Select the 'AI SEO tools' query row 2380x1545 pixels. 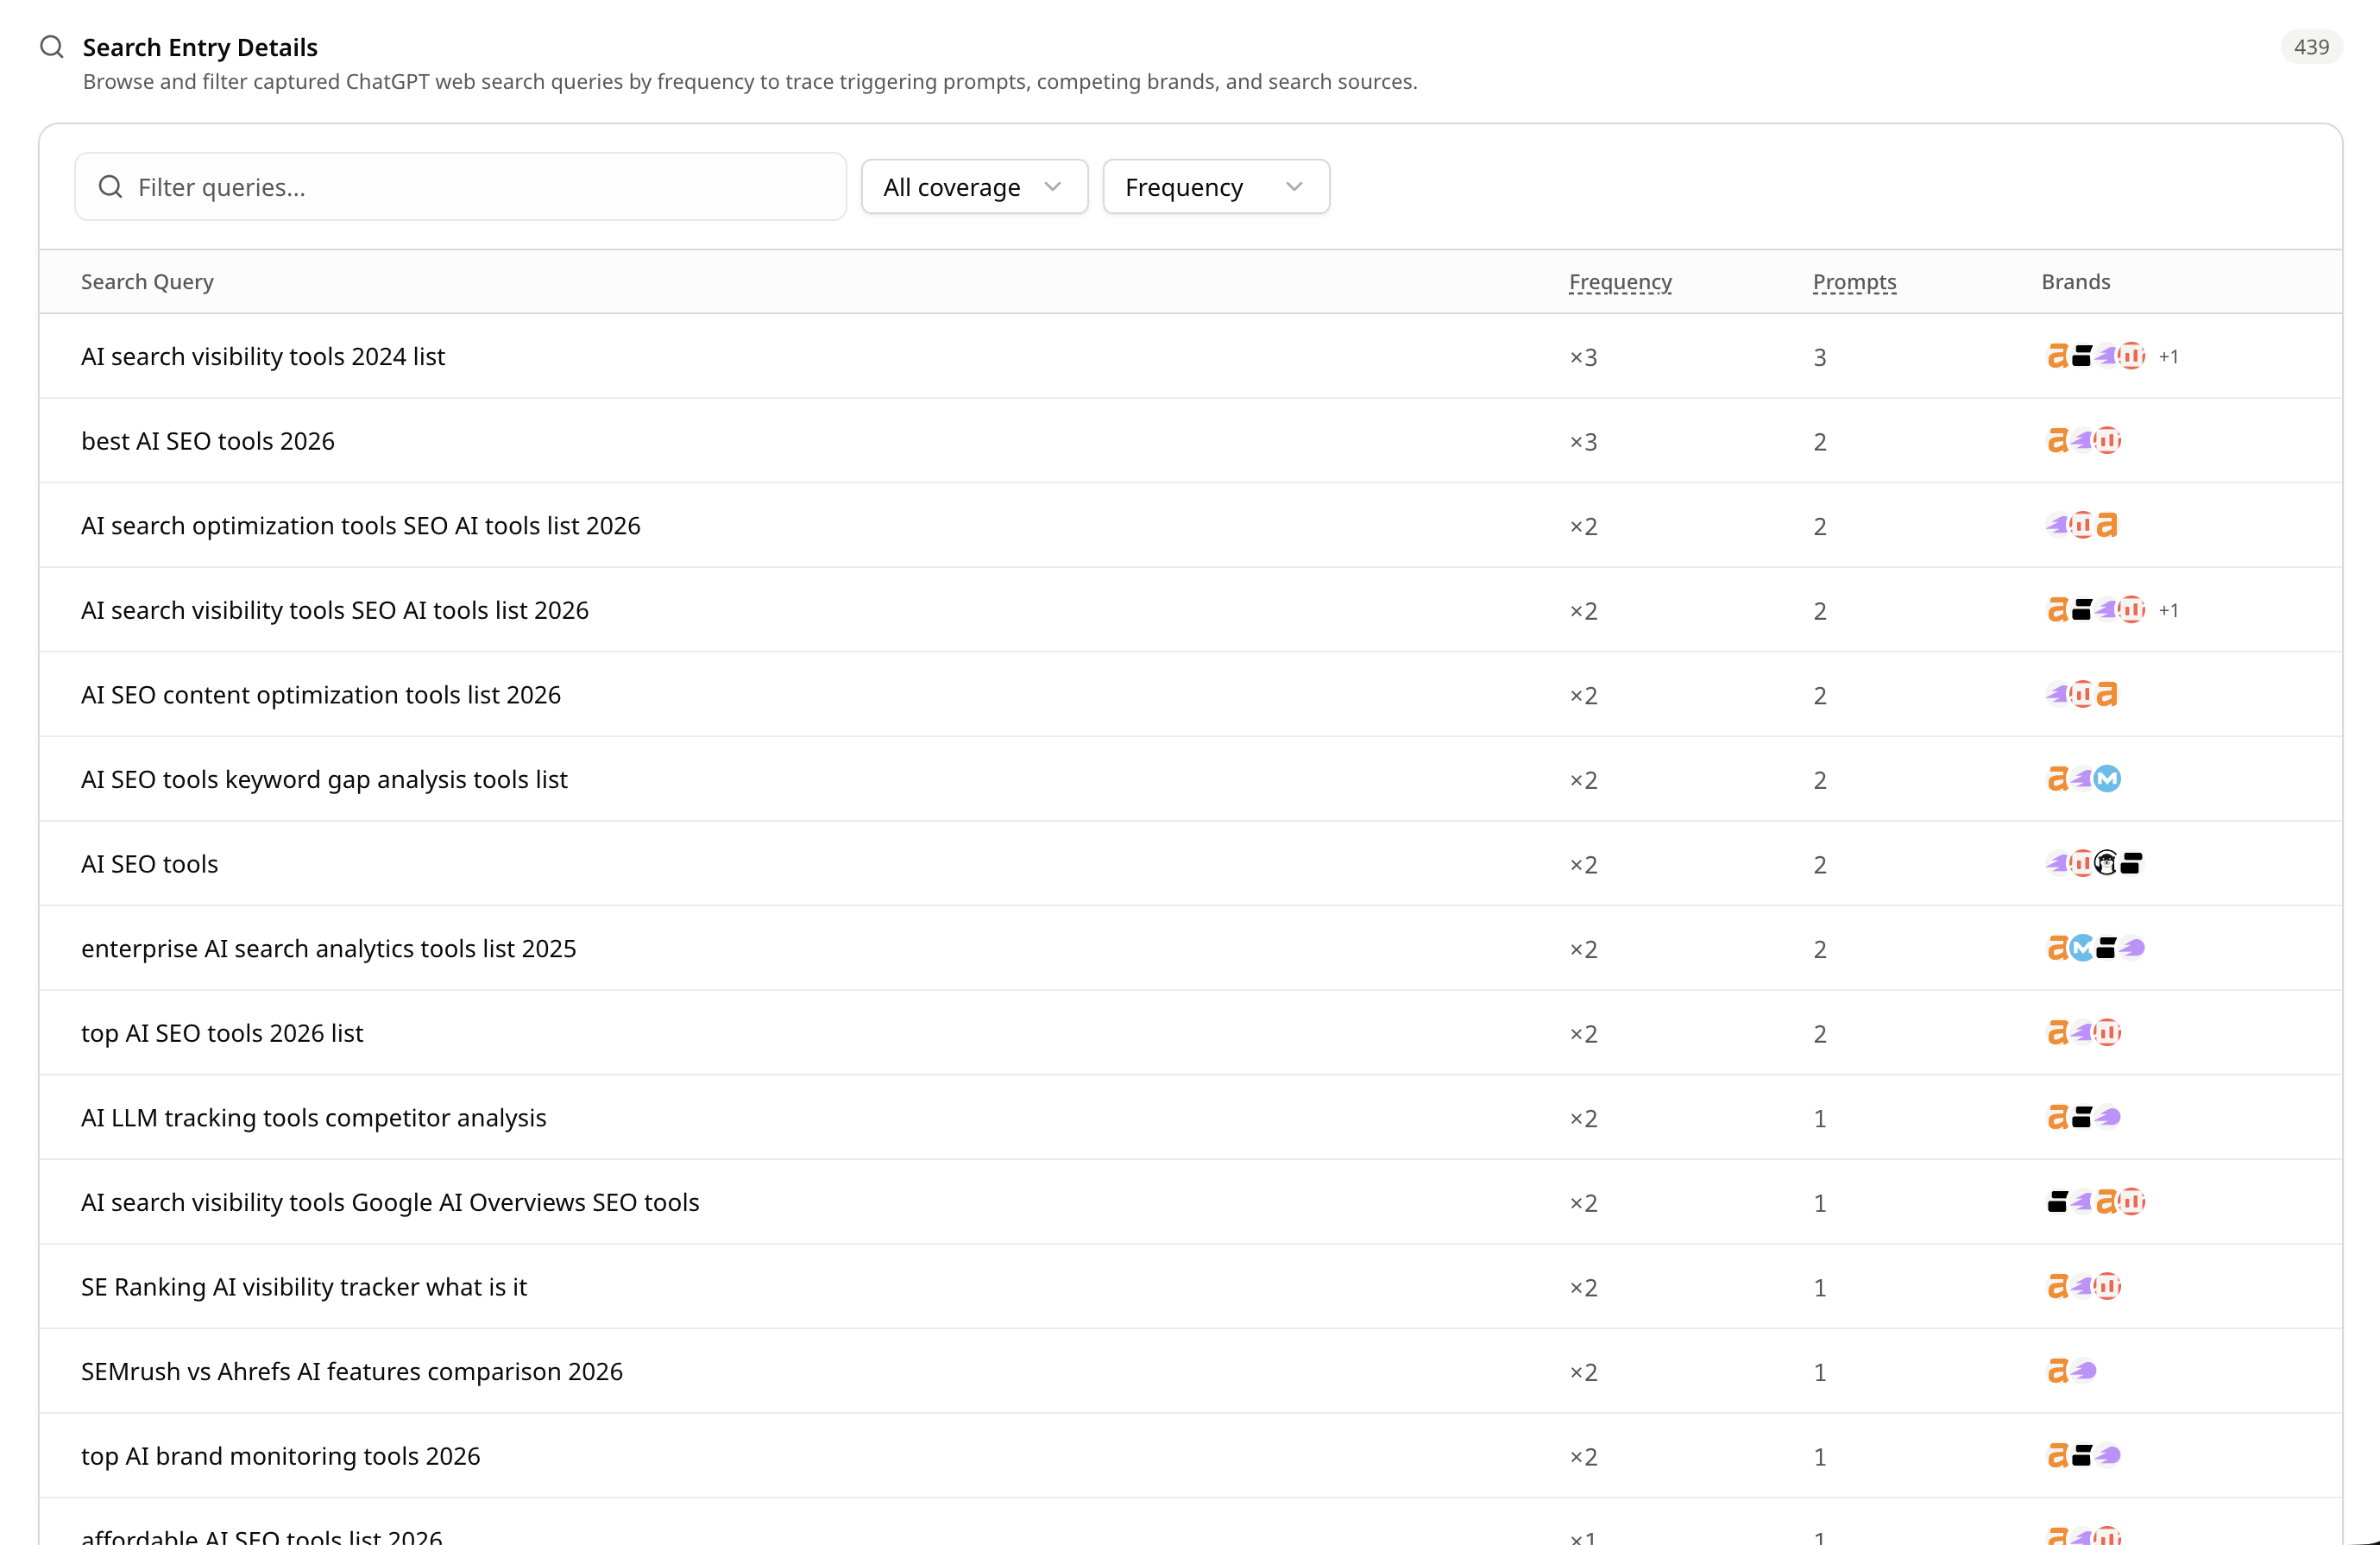pos(1190,864)
